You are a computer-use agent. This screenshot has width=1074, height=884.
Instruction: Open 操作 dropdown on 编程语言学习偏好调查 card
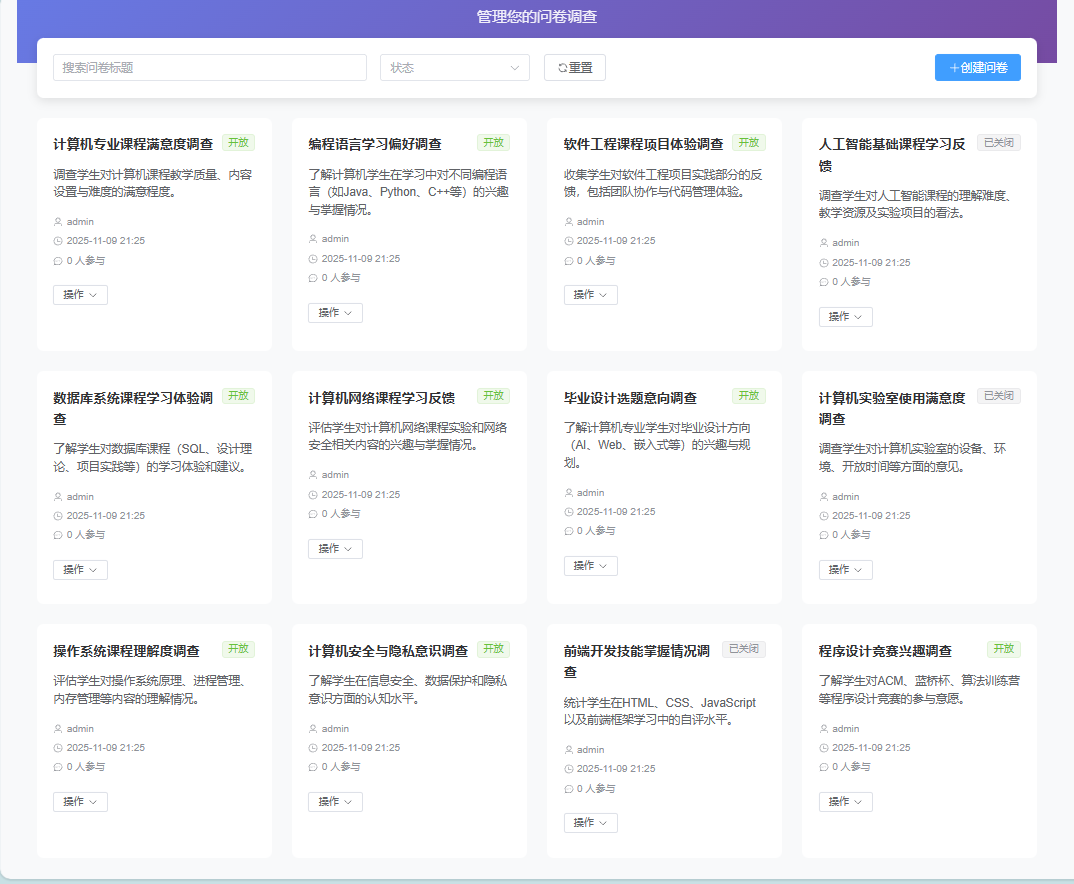[335, 313]
